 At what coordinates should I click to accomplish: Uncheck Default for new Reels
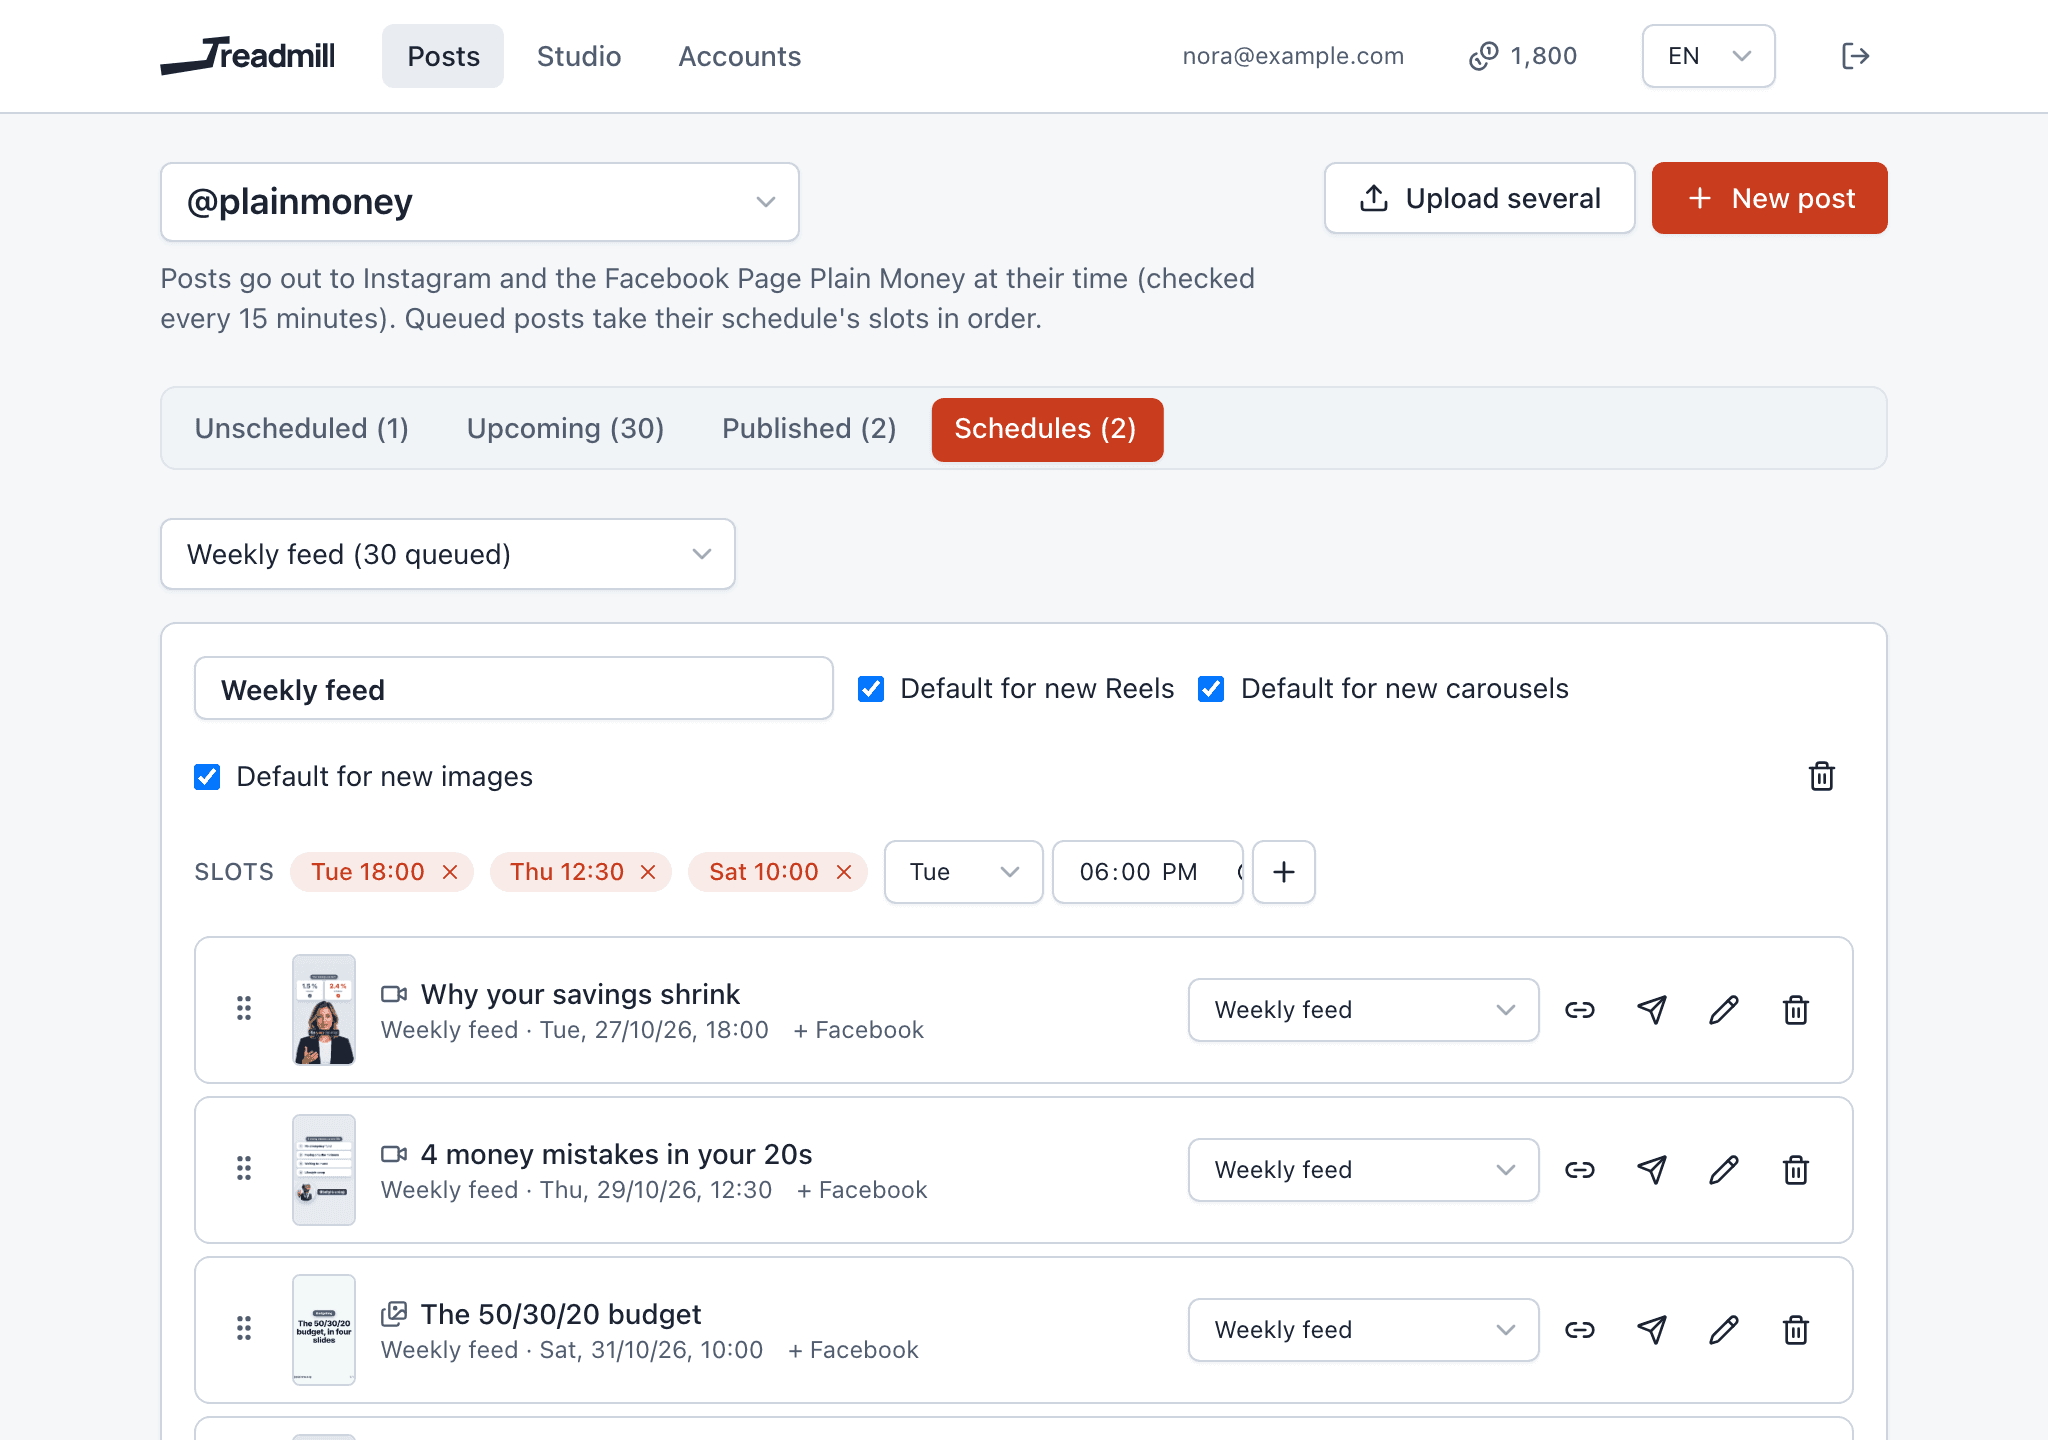point(871,689)
